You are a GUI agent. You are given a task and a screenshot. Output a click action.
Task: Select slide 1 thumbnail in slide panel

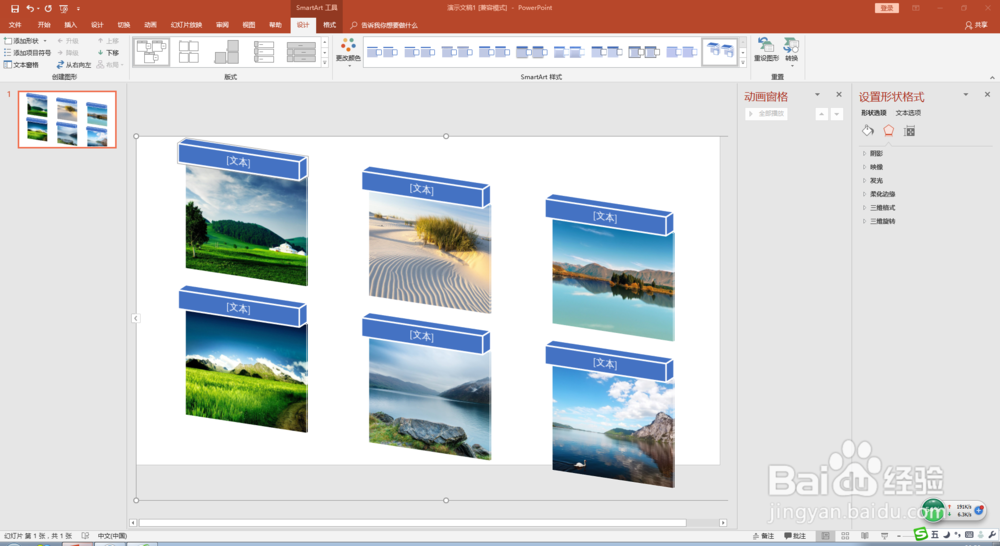67,119
